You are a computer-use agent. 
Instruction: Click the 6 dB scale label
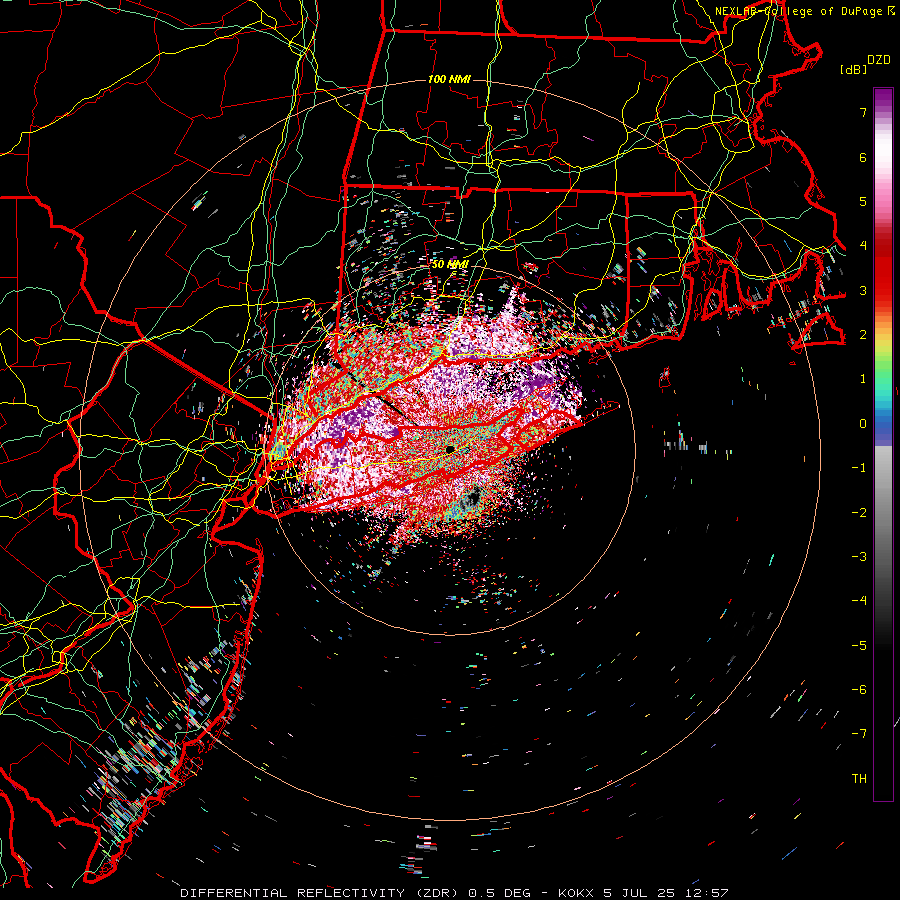(x=863, y=157)
